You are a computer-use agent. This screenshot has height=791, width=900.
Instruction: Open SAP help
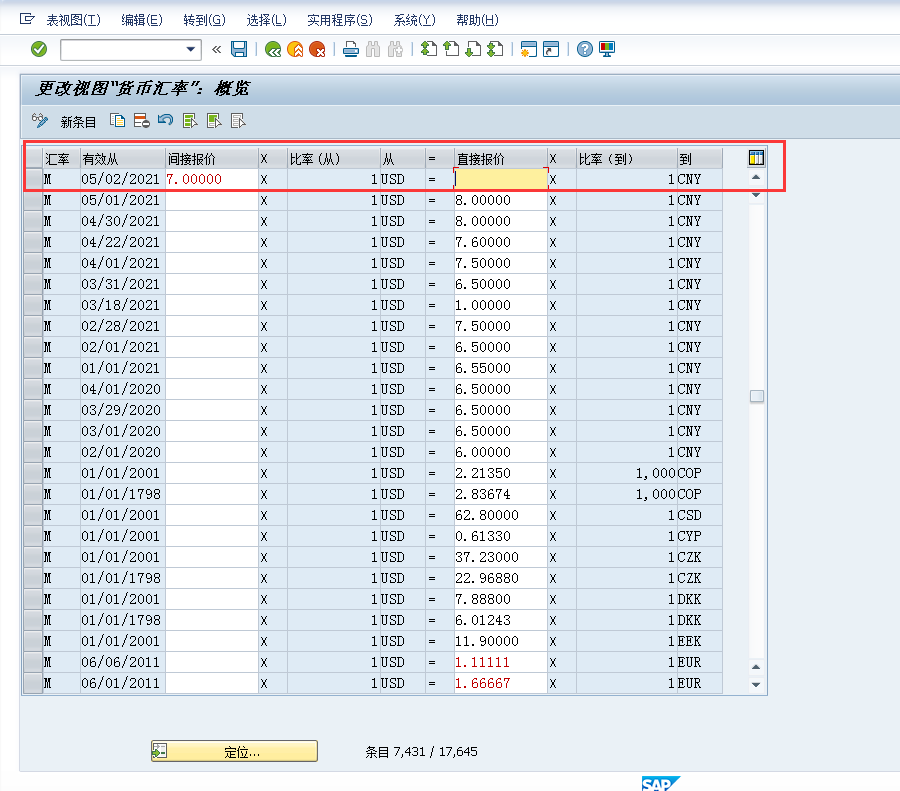[583, 48]
